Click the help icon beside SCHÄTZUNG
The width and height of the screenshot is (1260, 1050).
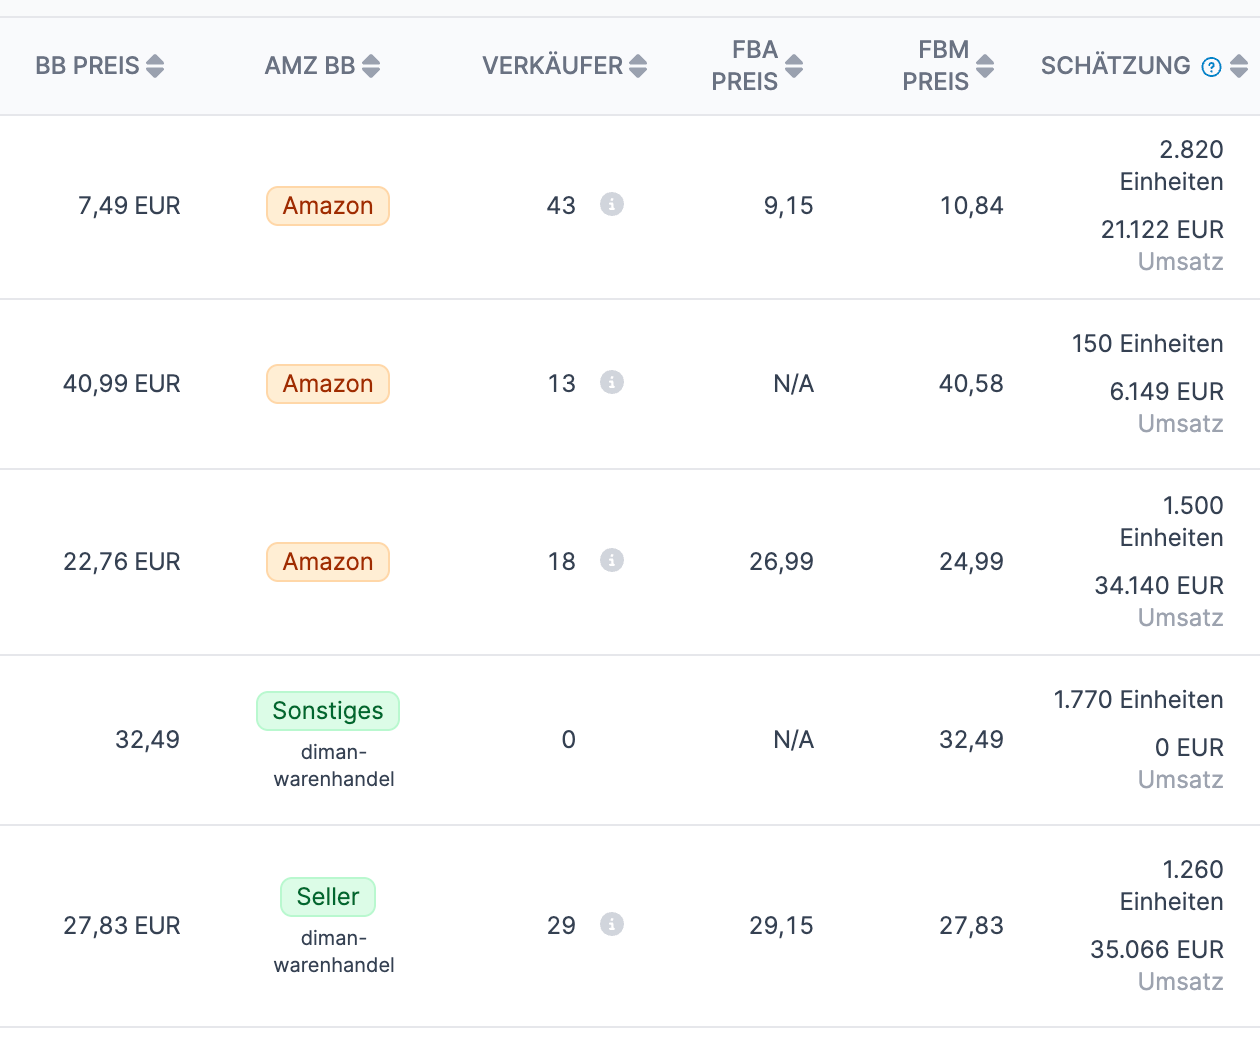[x=1211, y=67]
